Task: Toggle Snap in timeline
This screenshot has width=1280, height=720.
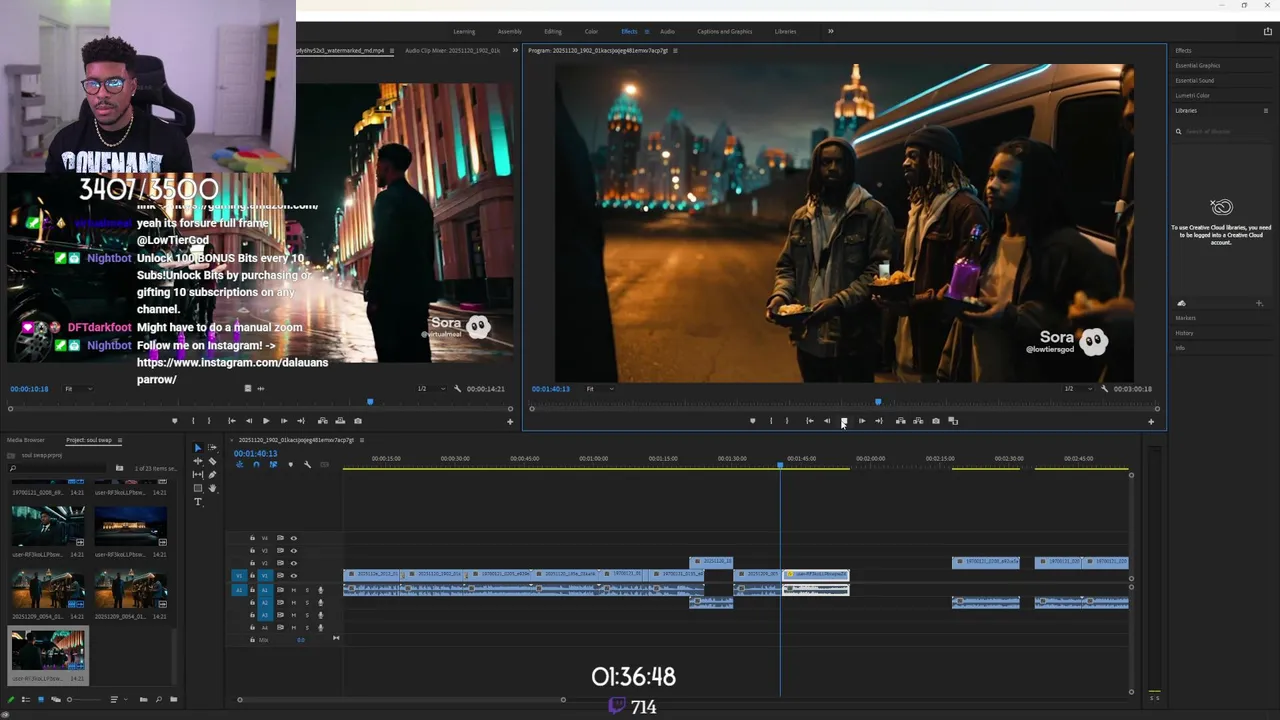Action: pyautogui.click(x=256, y=464)
